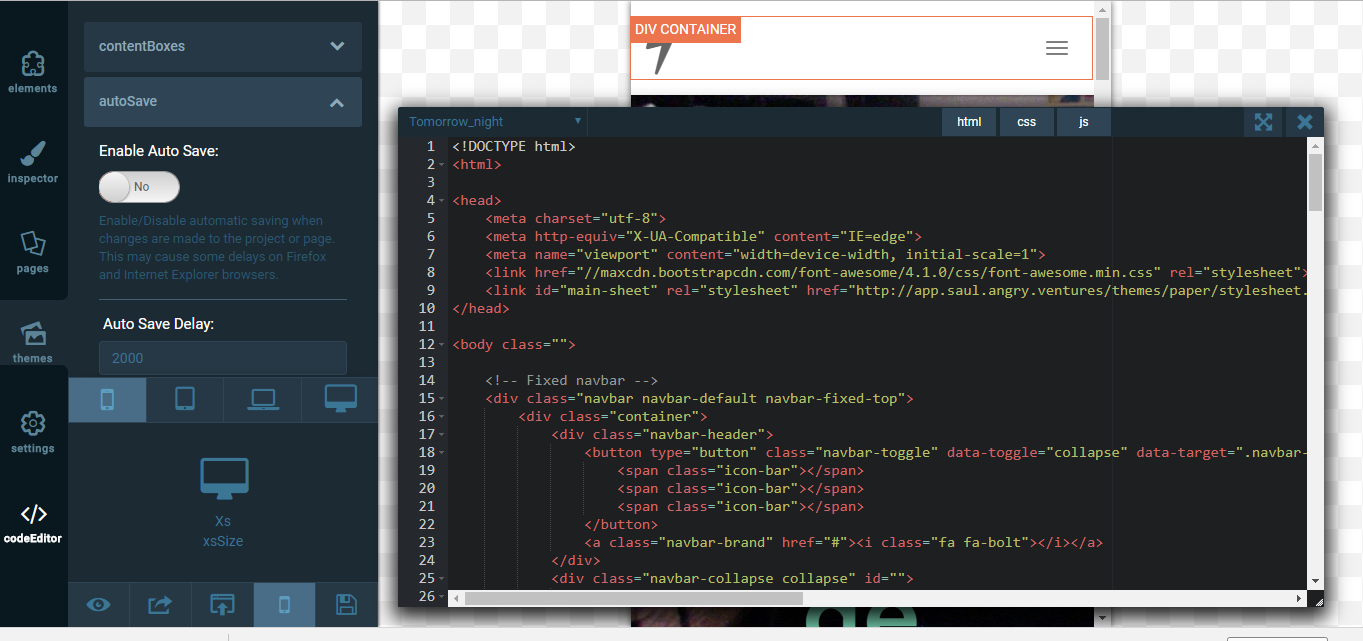Click the hamburger menu in the preview navbar
Viewport: 1363px width, 641px height.
(x=1056, y=48)
